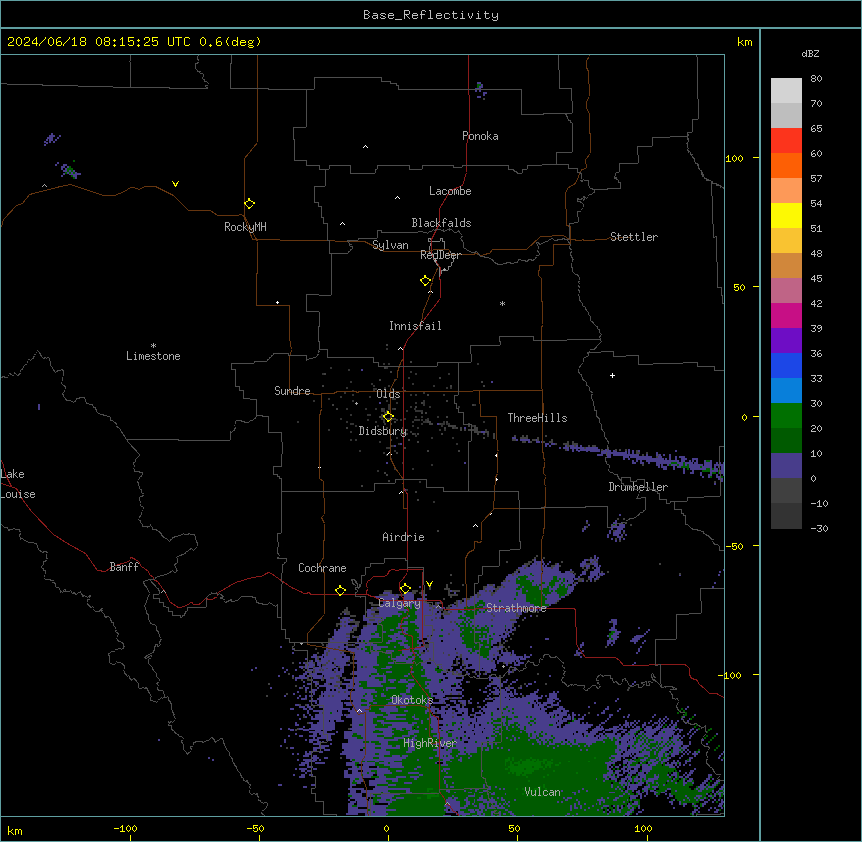Click the Sundre city label
The height and width of the screenshot is (842, 862).
click(292, 391)
